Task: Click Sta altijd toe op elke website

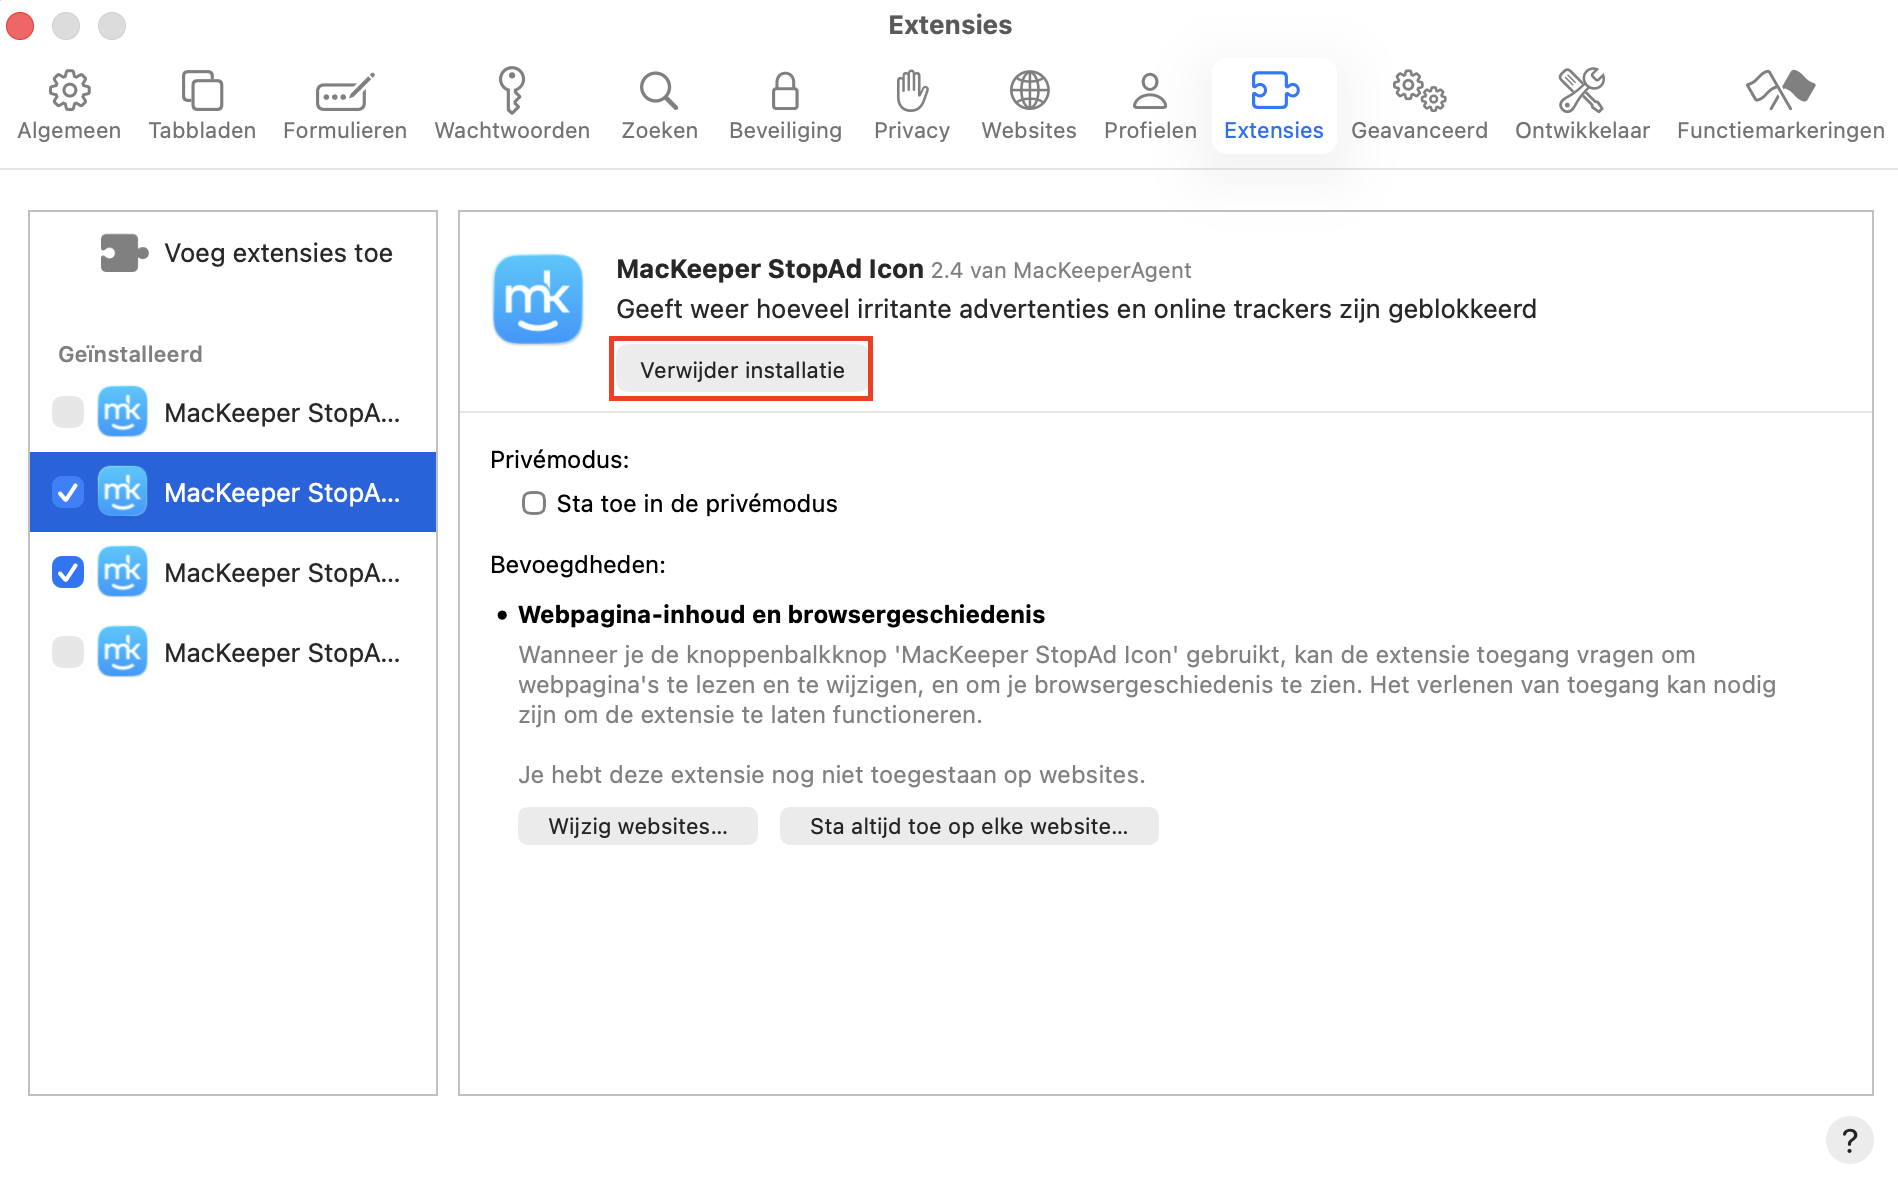Action: [x=968, y=826]
